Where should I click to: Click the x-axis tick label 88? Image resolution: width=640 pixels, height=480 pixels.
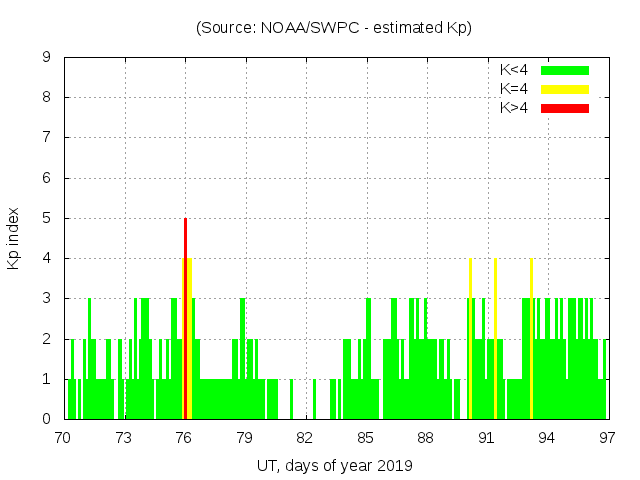[426, 438]
